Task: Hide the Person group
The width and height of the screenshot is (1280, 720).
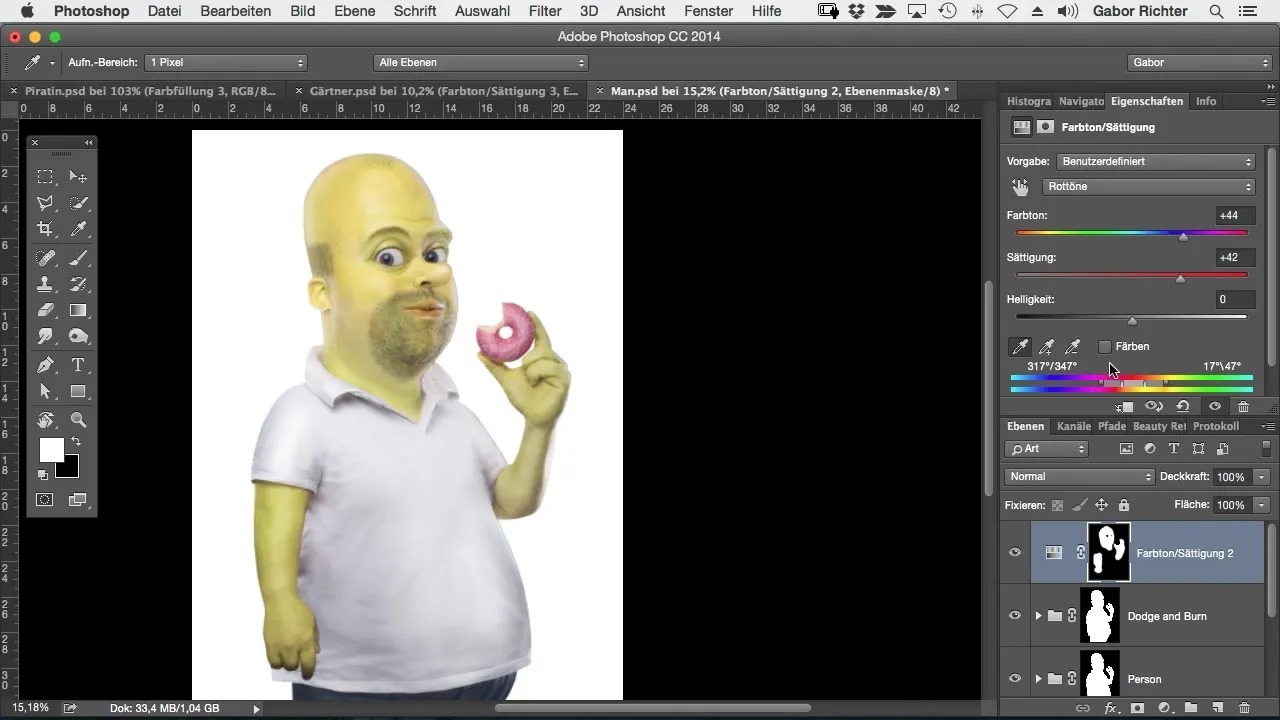Action: [1015, 679]
